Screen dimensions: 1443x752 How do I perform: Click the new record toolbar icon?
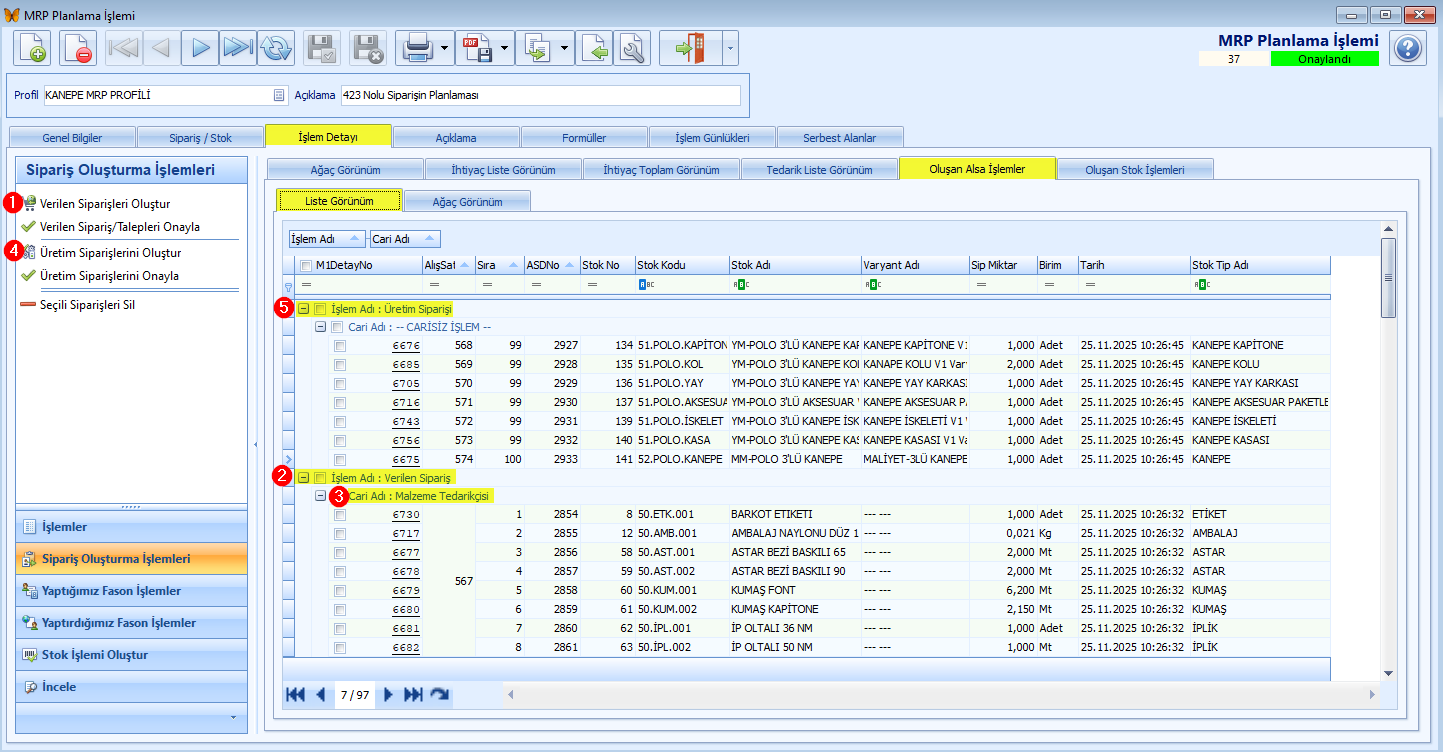coord(32,48)
